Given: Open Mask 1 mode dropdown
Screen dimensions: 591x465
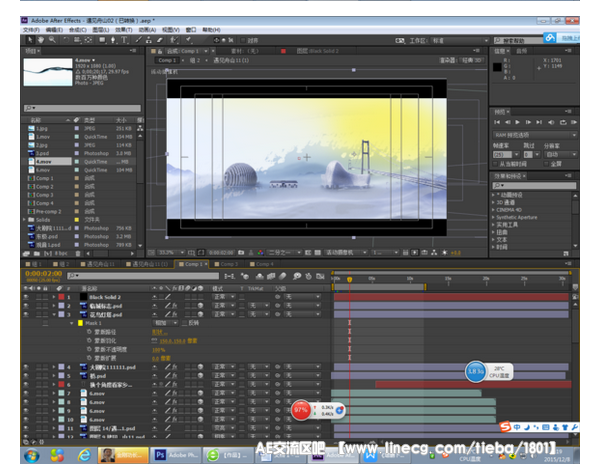Looking at the screenshot, I should point(165,323).
